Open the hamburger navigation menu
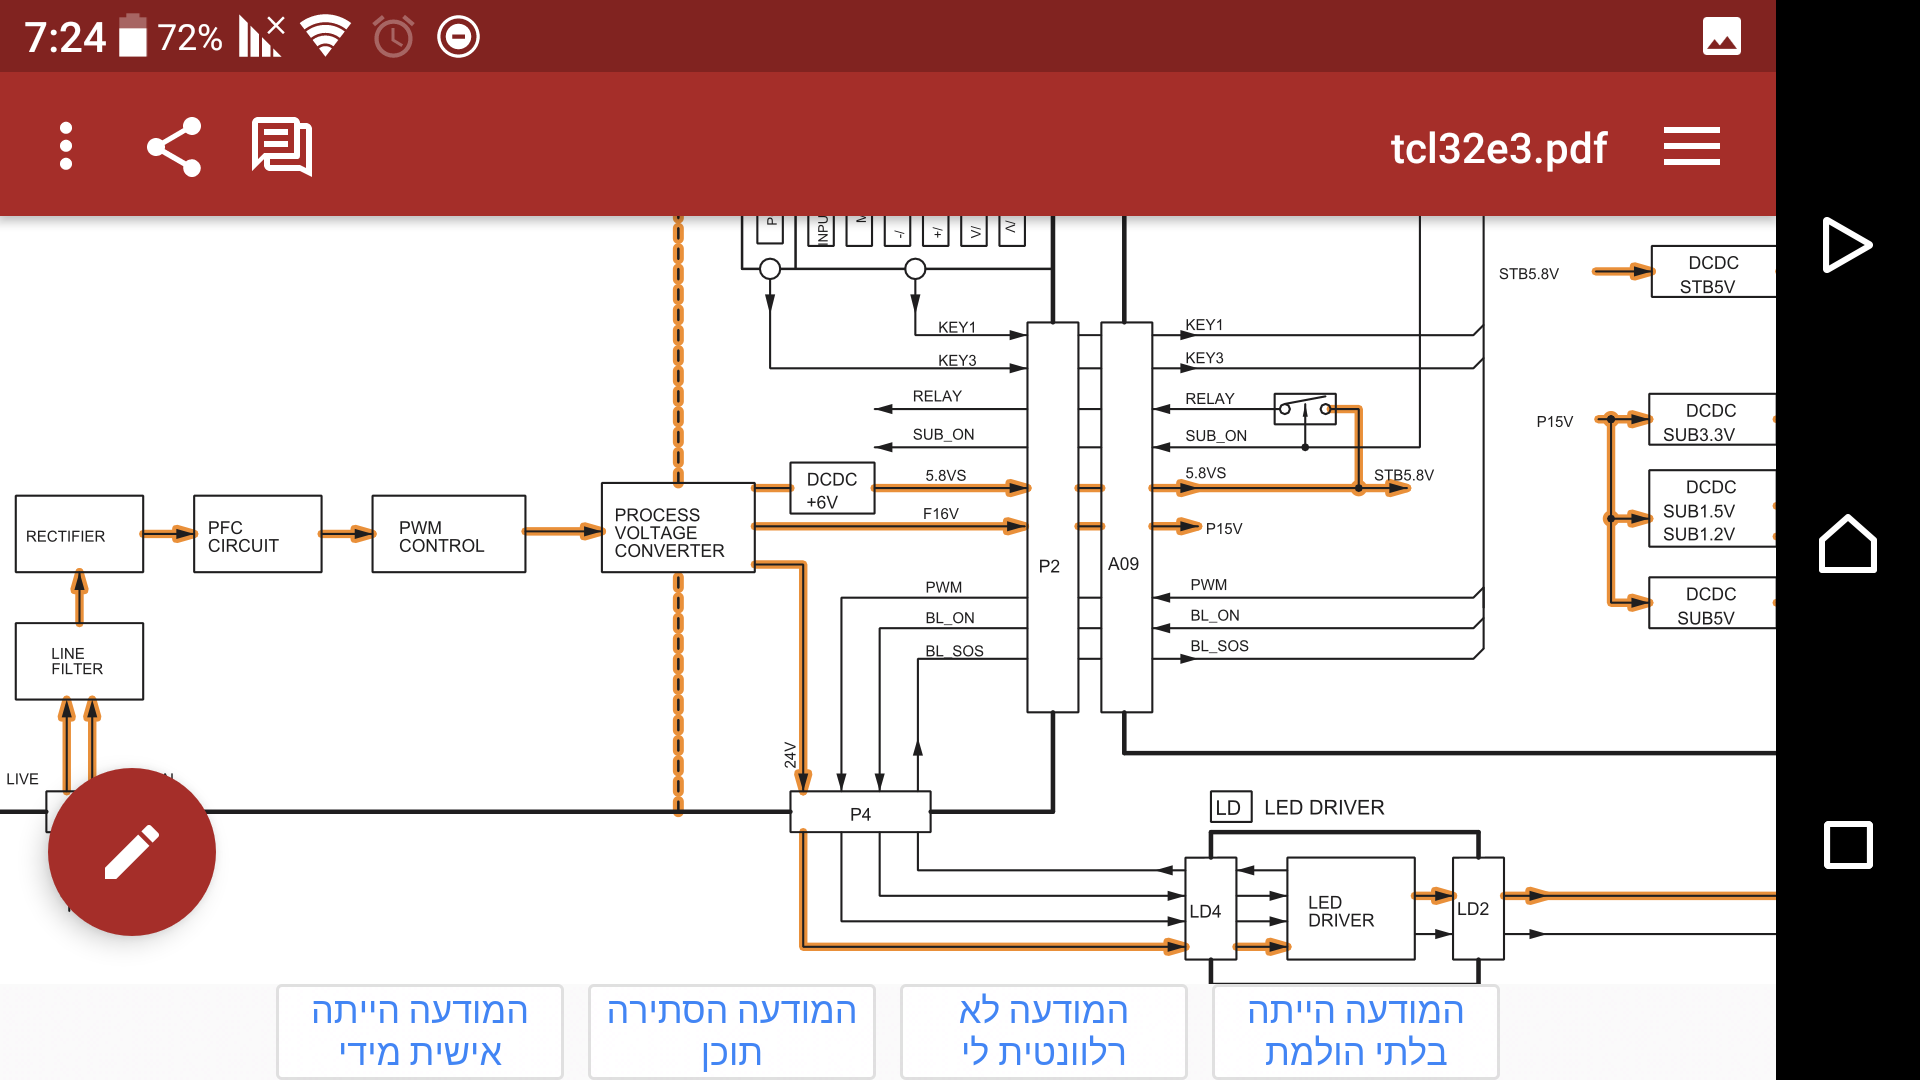 point(1691,147)
